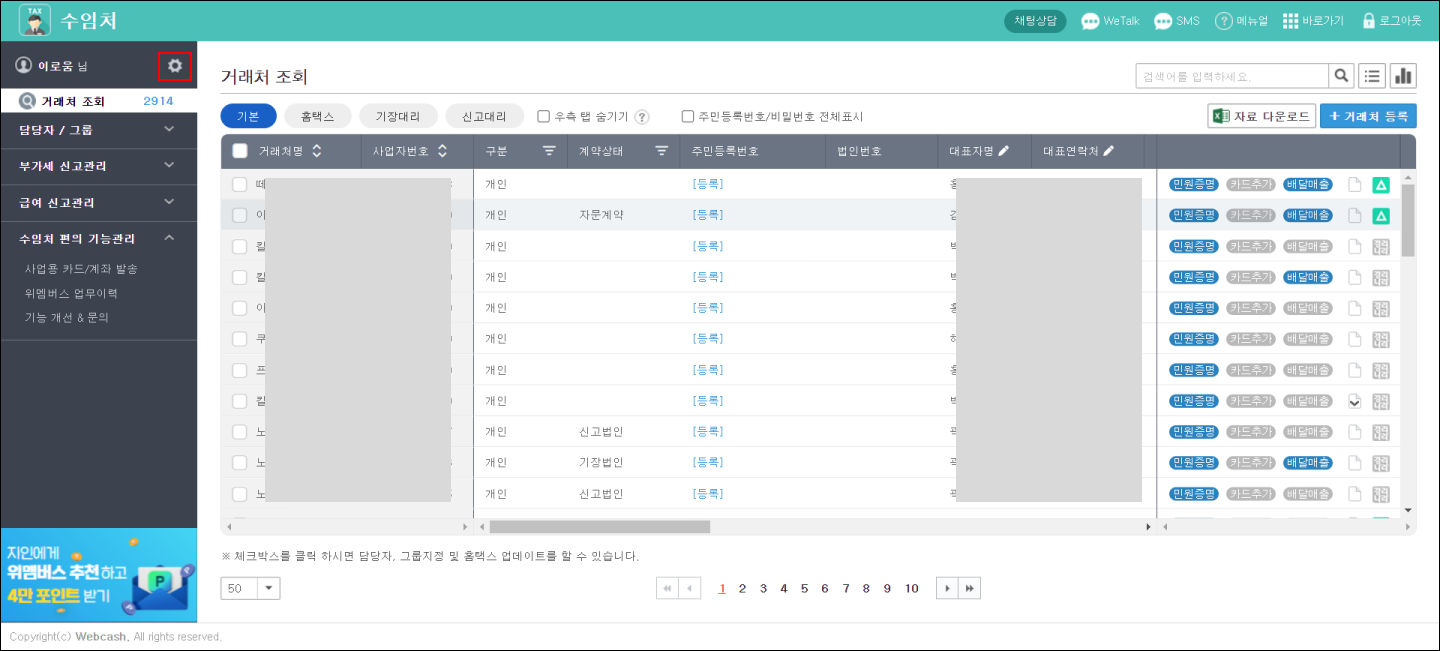The width and height of the screenshot is (1440, 651).
Task: Switch to the 홈택스 tab
Action: pos(318,116)
